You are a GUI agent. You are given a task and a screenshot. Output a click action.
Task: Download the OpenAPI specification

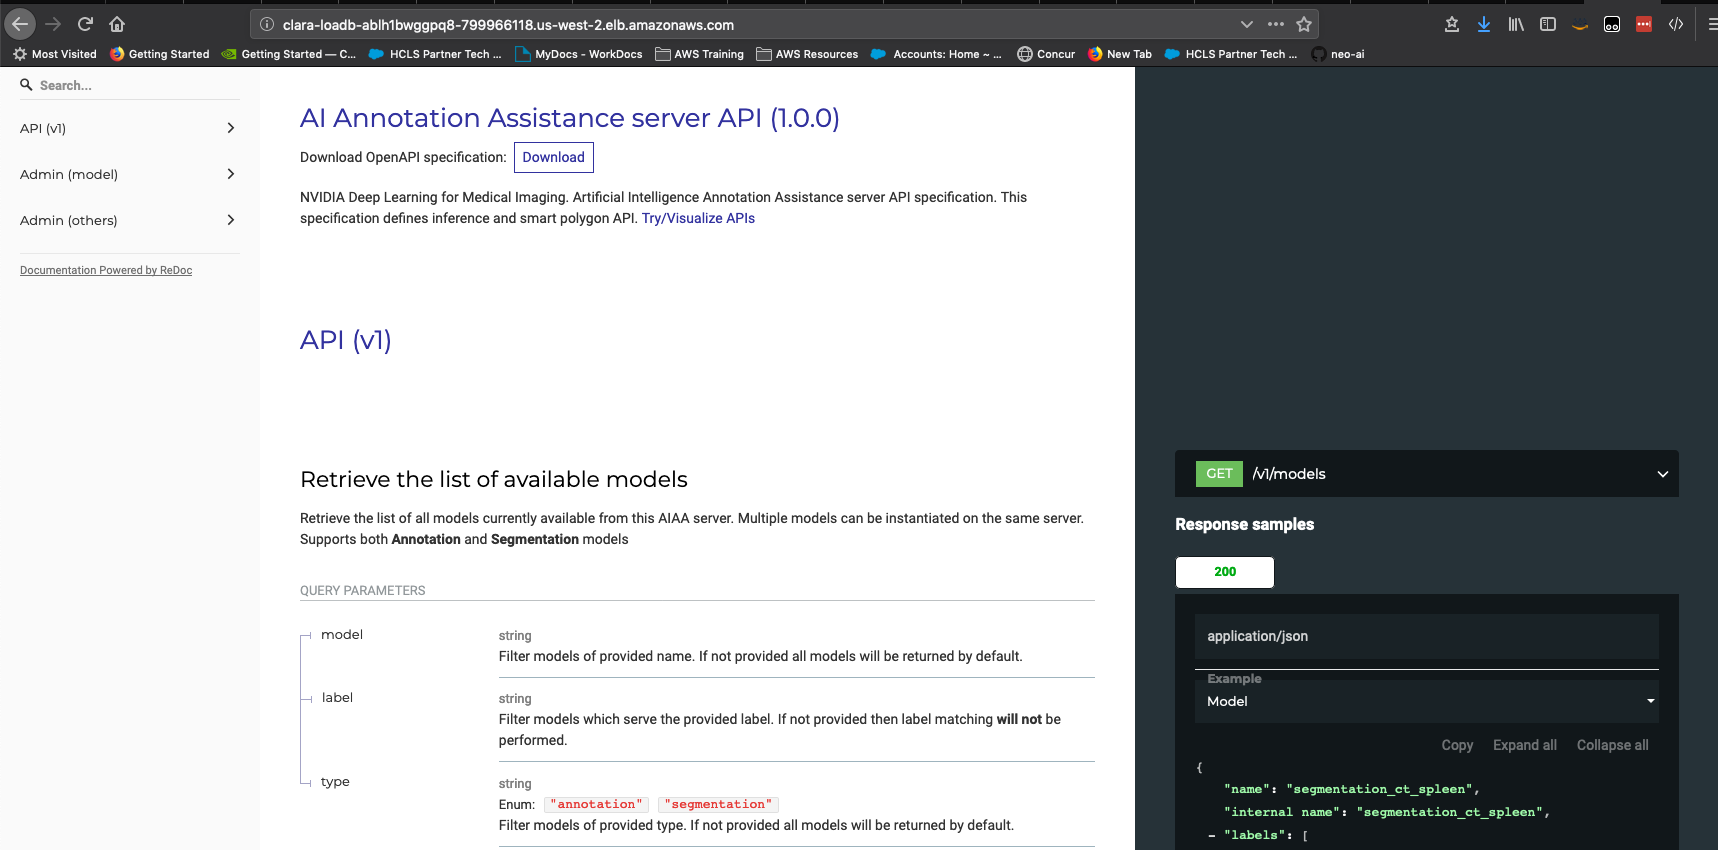(x=554, y=157)
